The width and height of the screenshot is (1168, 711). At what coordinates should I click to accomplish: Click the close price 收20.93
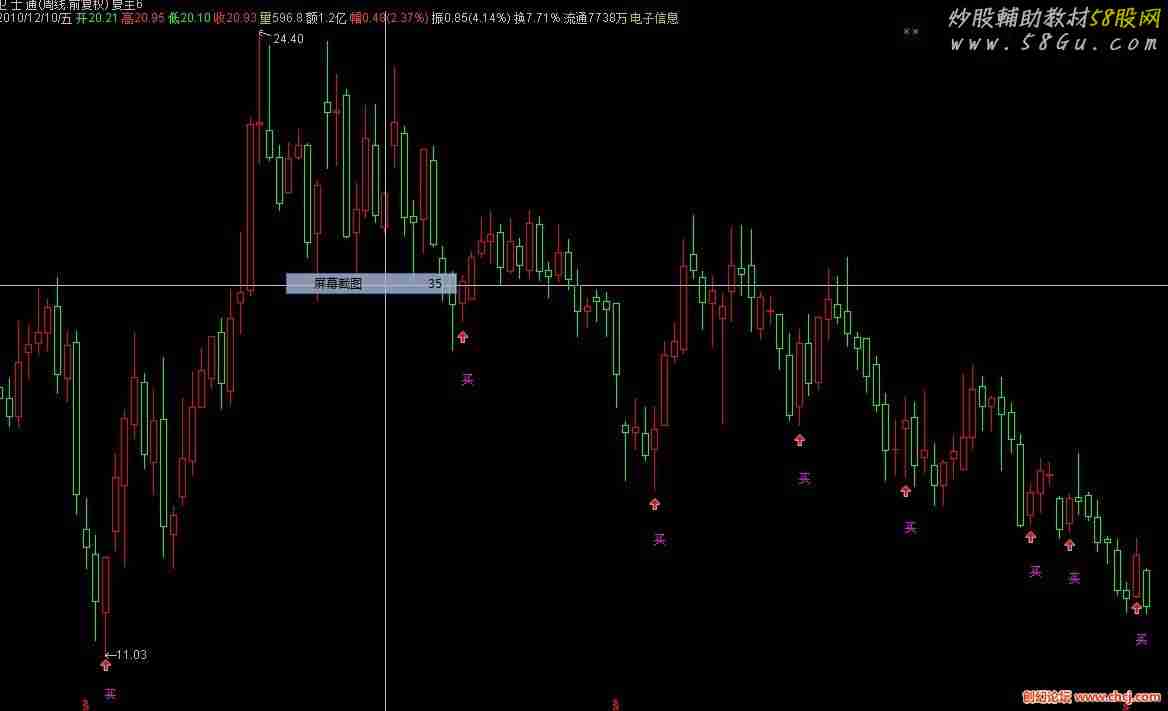point(235,18)
